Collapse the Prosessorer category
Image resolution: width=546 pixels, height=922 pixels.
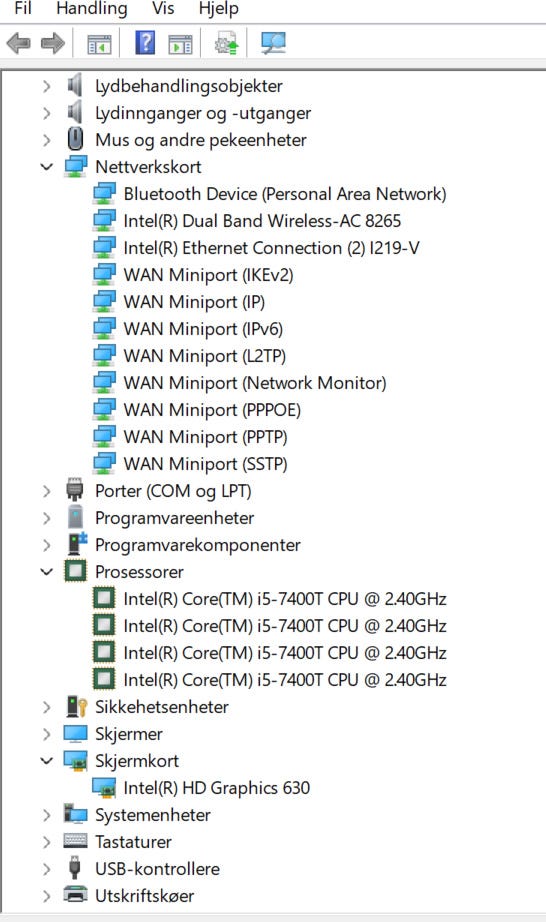click(46, 572)
